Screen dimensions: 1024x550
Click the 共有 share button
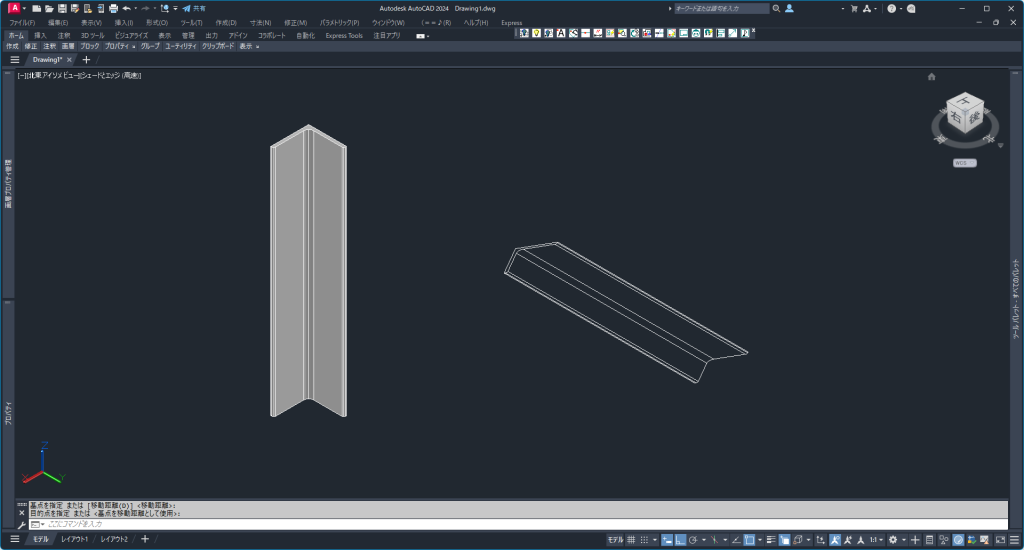coord(194,8)
